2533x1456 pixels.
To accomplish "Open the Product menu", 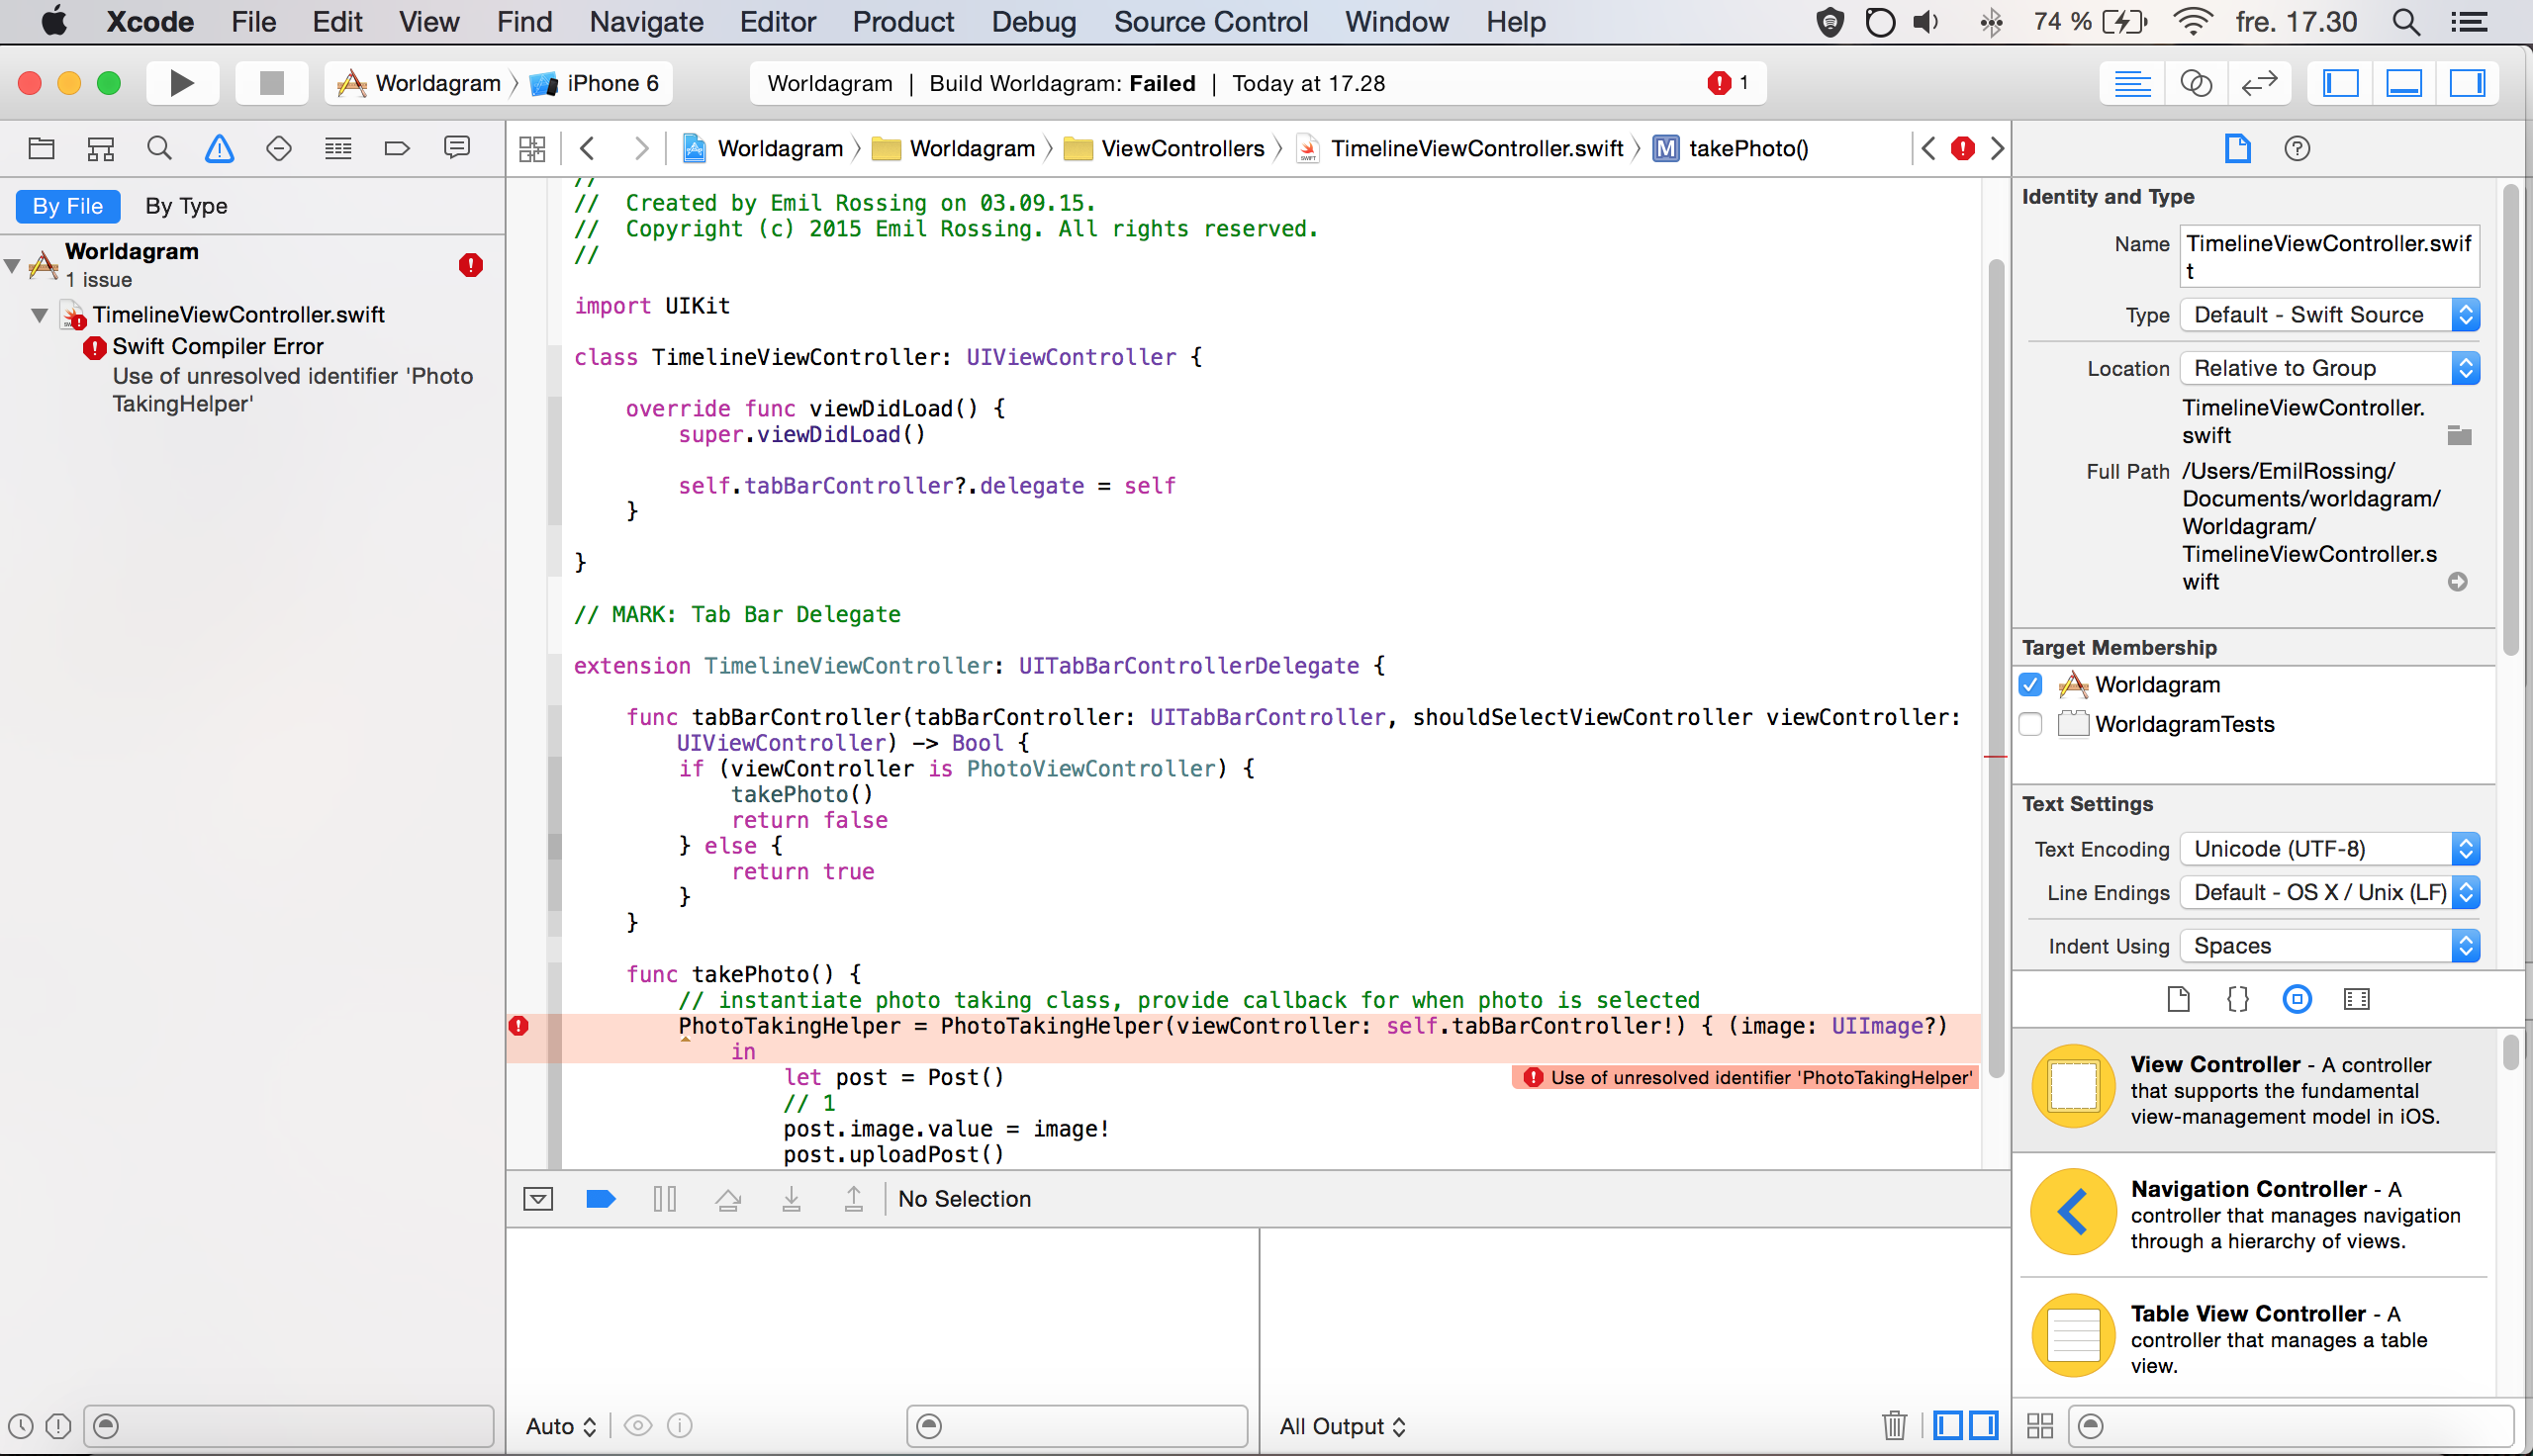I will coord(903,22).
